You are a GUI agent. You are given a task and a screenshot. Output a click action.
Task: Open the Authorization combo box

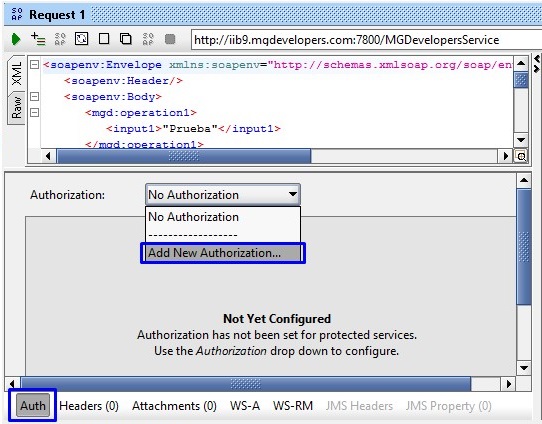[223, 195]
